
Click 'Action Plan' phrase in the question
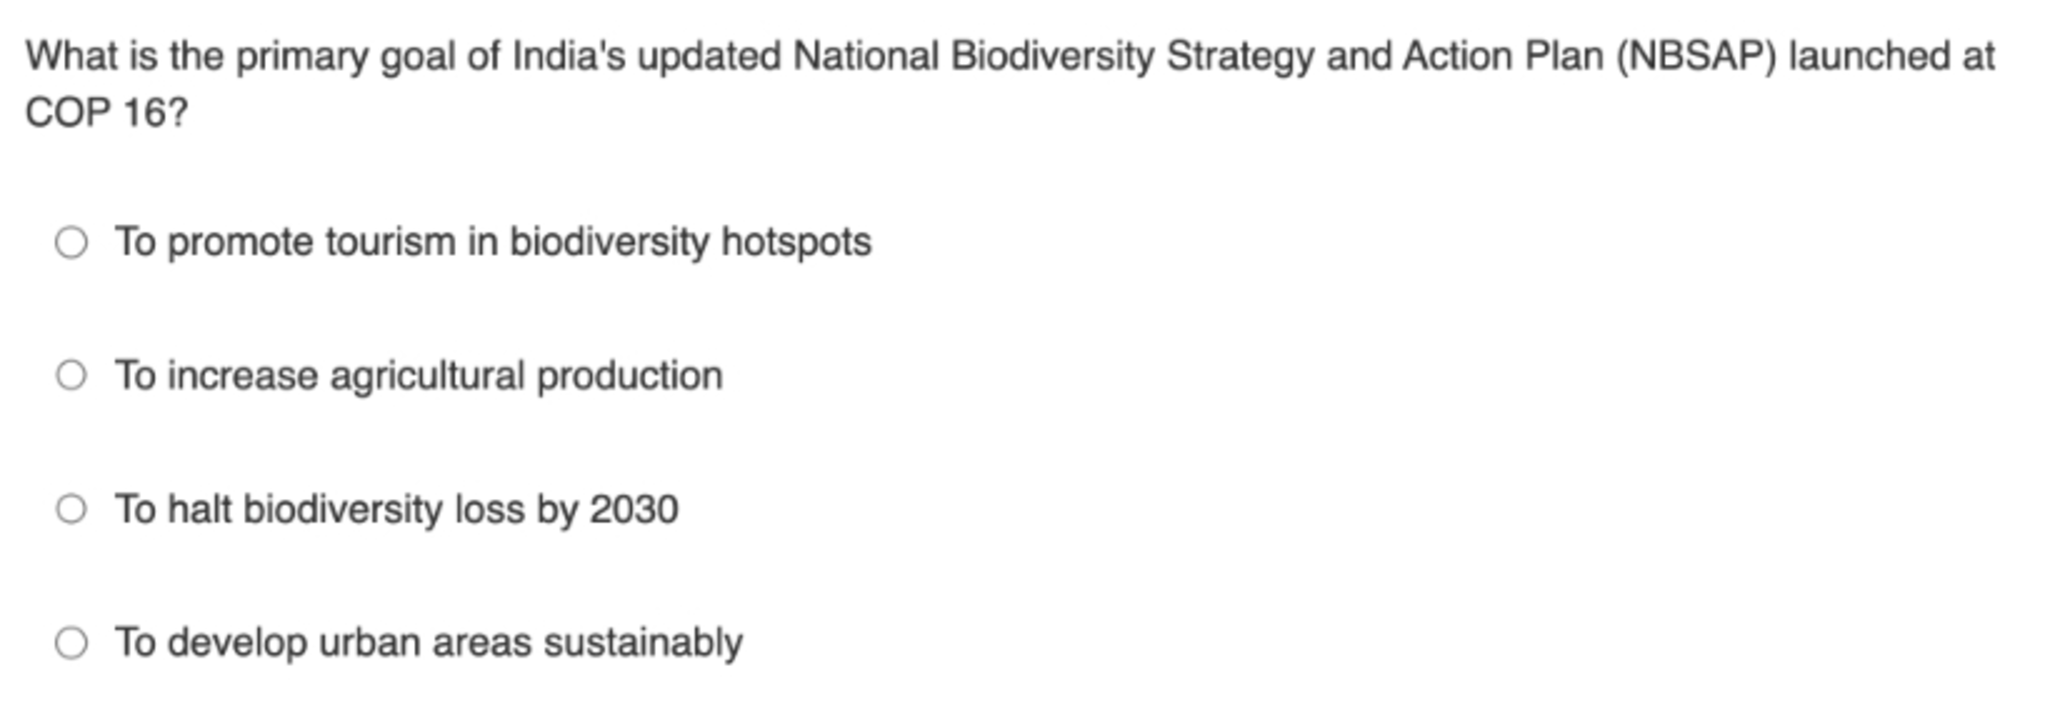click(1508, 56)
